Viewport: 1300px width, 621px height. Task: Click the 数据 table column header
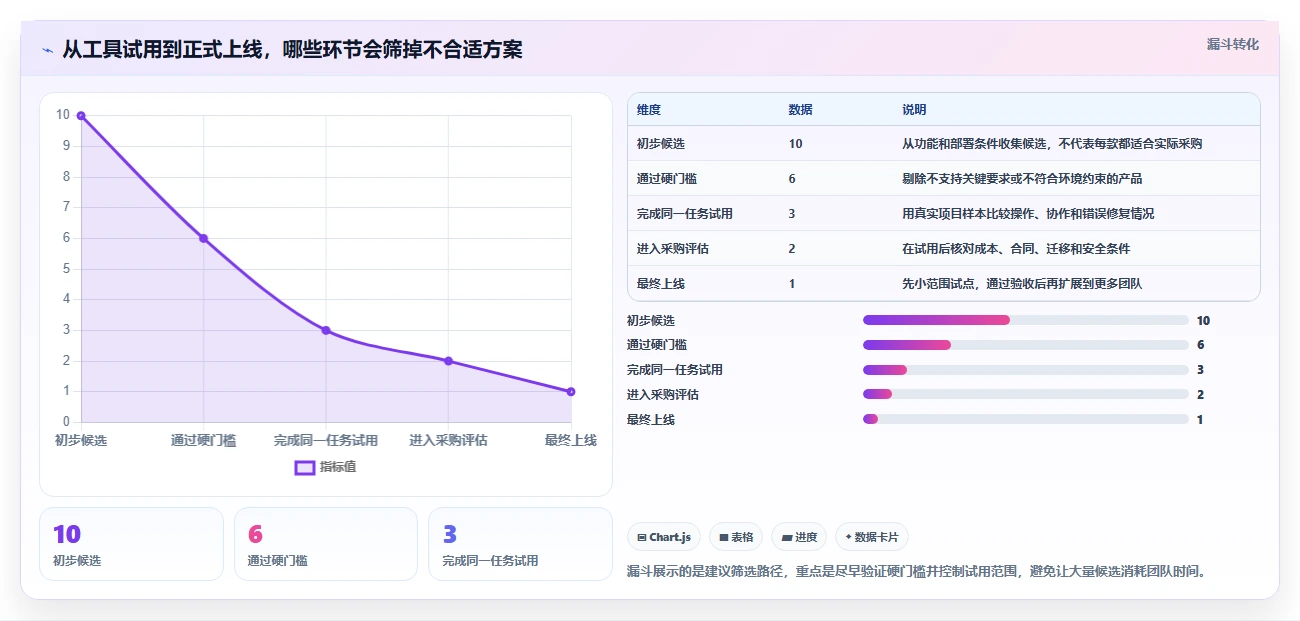(x=800, y=110)
